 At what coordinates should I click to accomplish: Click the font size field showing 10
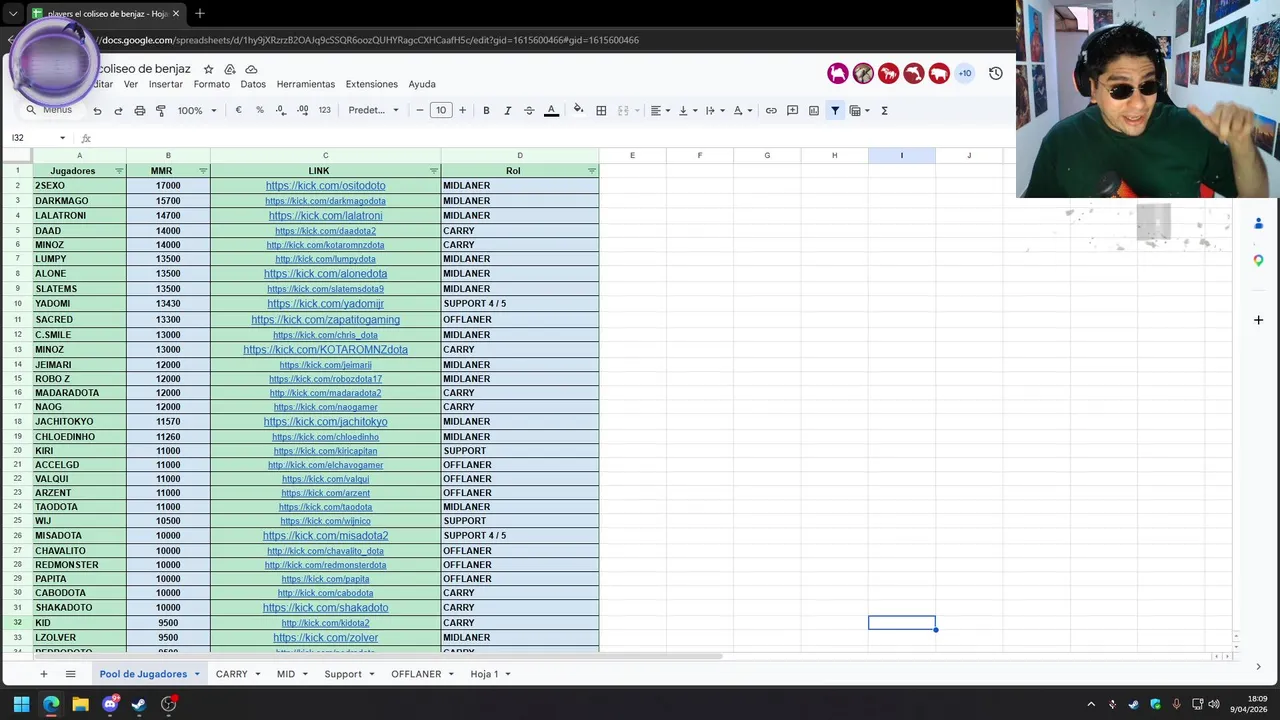coord(441,111)
